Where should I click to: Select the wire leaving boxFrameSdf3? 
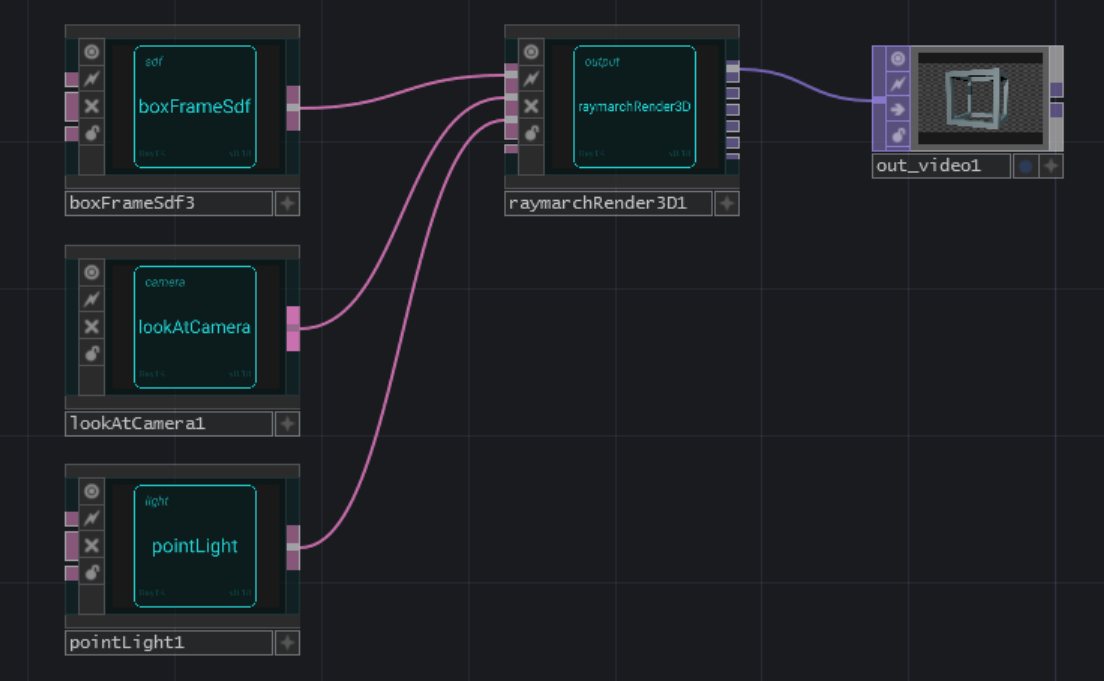coord(401,92)
